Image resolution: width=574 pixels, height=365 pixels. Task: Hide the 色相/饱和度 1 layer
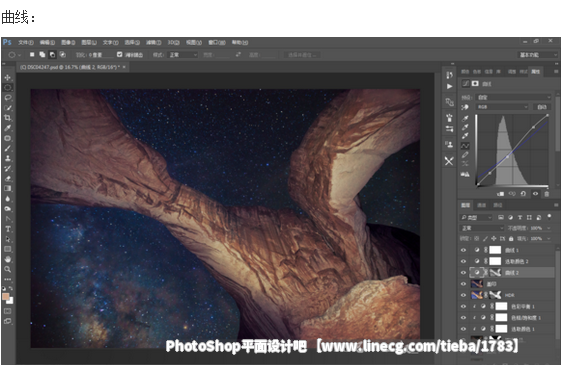pyautogui.click(x=463, y=317)
